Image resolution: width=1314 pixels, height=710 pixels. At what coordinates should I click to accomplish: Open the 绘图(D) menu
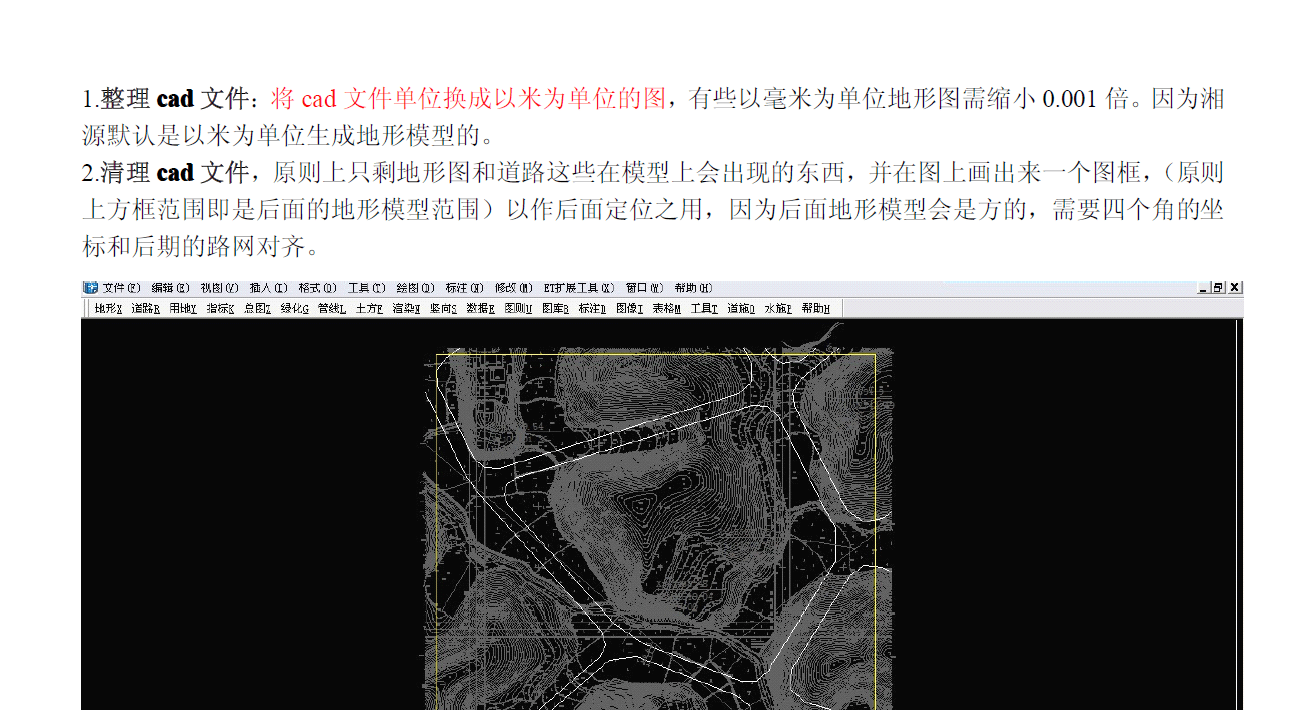(415, 288)
